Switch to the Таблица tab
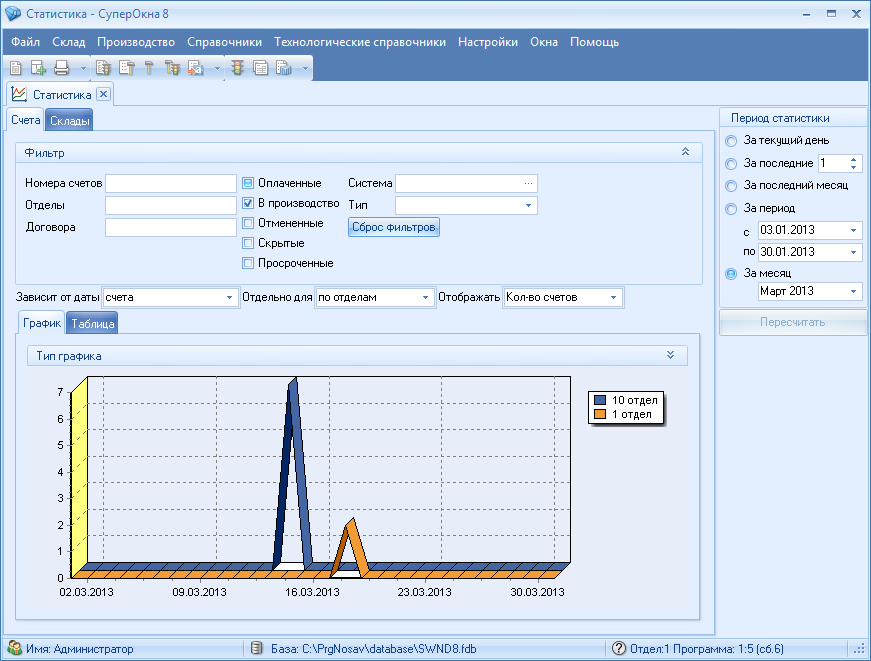The width and height of the screenshot is (871, 661). [93, 323]
